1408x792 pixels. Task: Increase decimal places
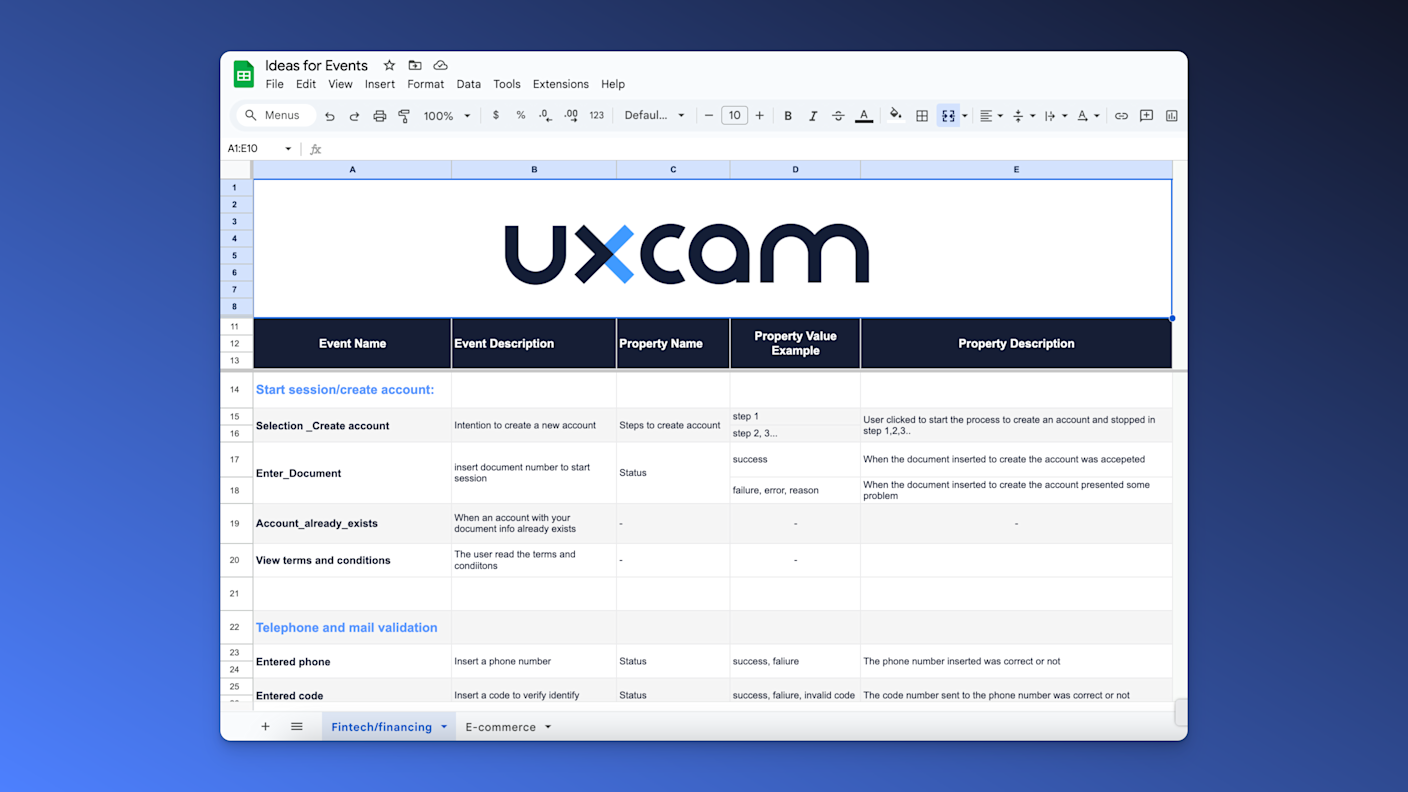point(571,116)
